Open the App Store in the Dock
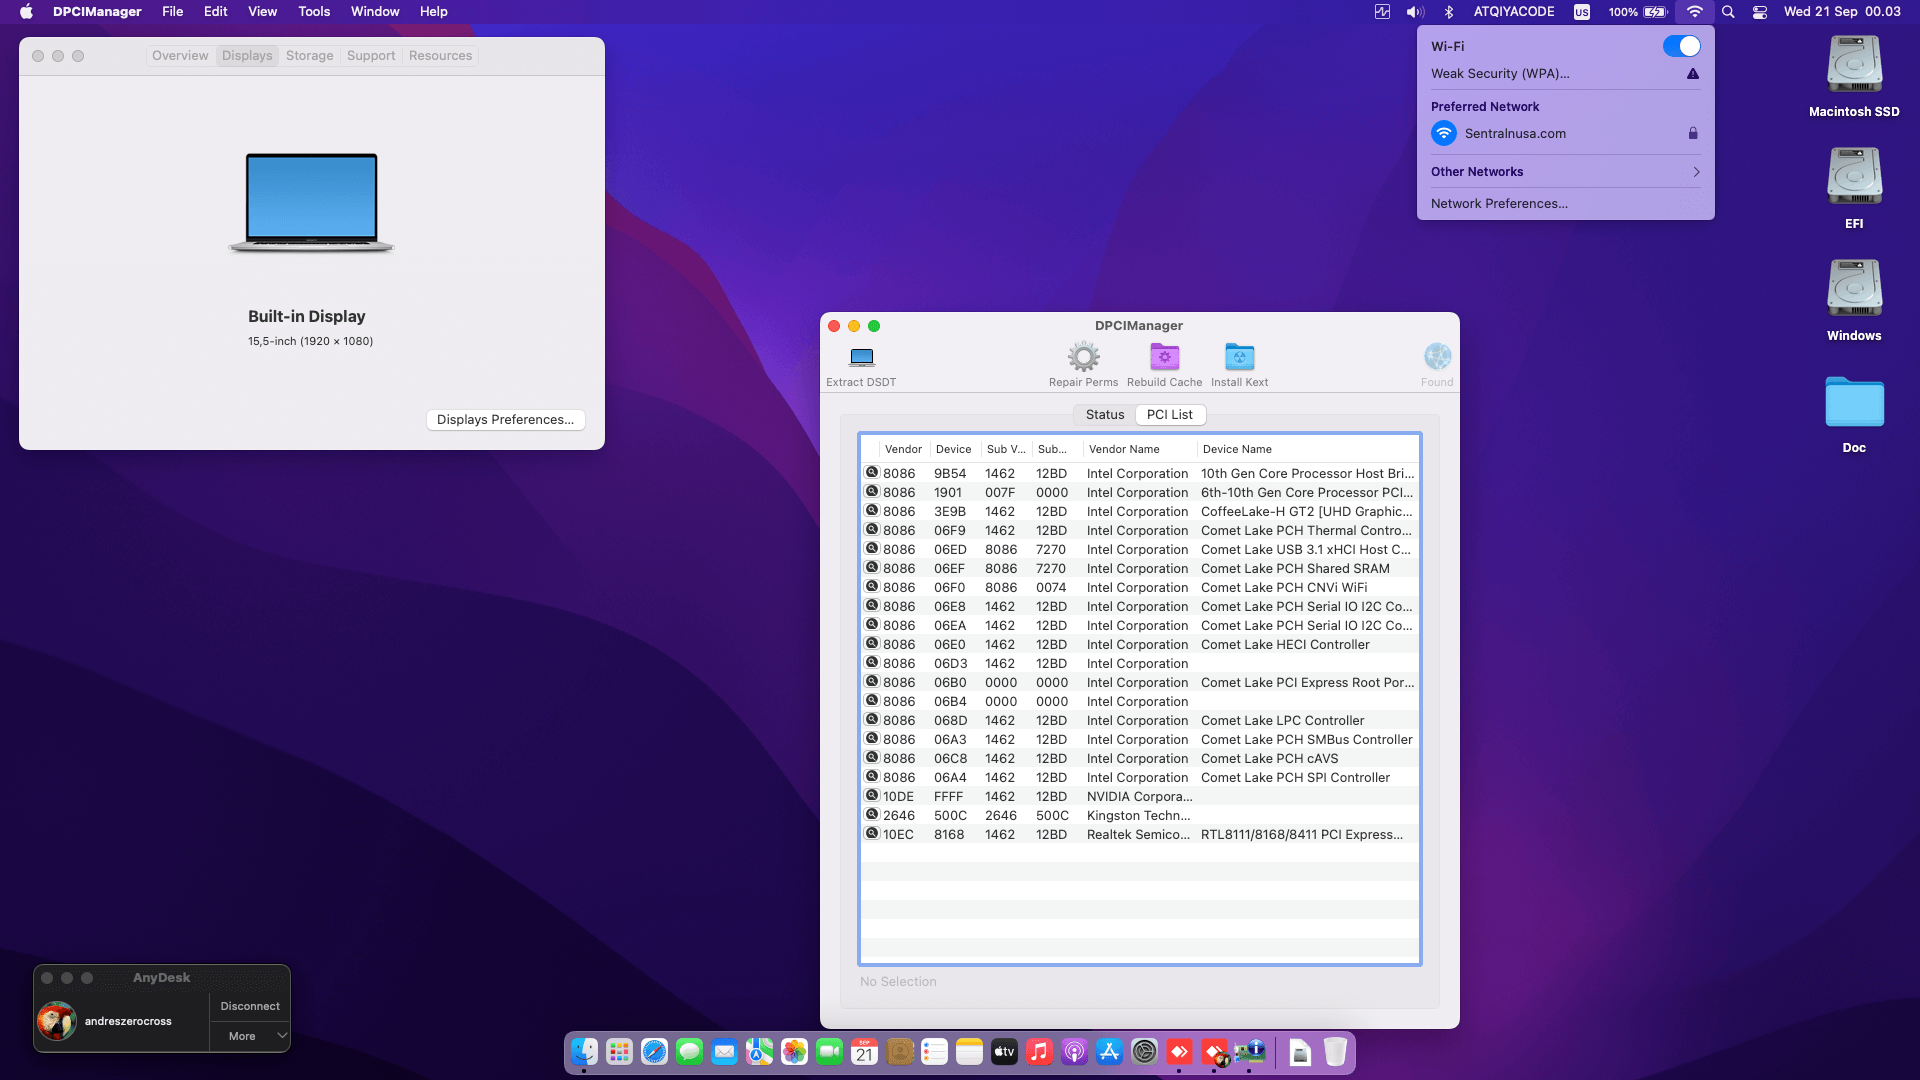 1109,1052
